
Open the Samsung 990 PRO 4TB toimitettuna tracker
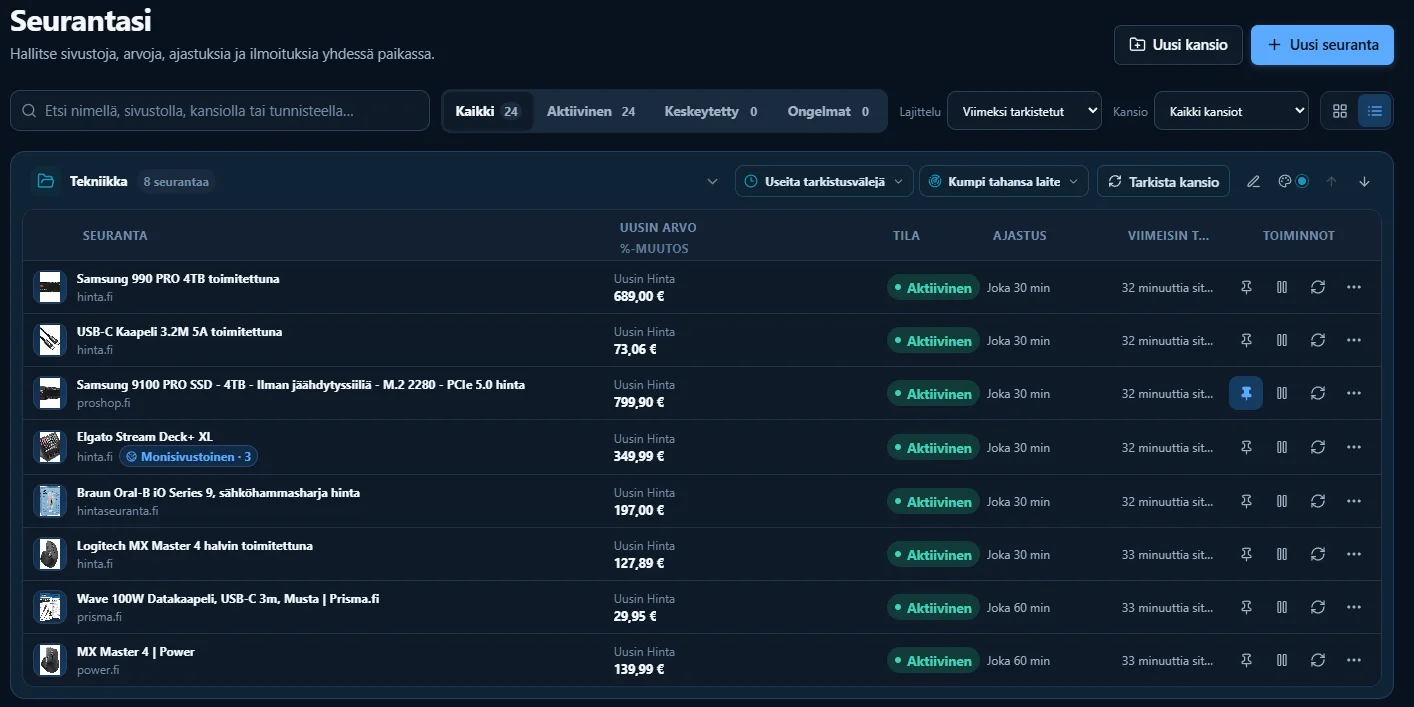point(178,278)
